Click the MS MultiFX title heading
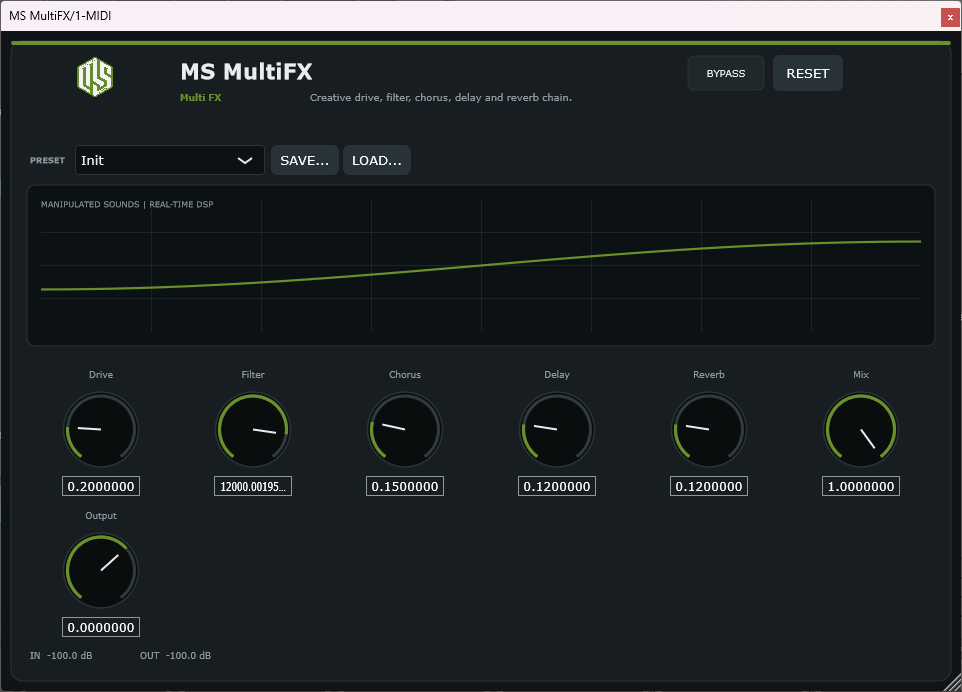 pyautogui.click(x=246, y=72)
